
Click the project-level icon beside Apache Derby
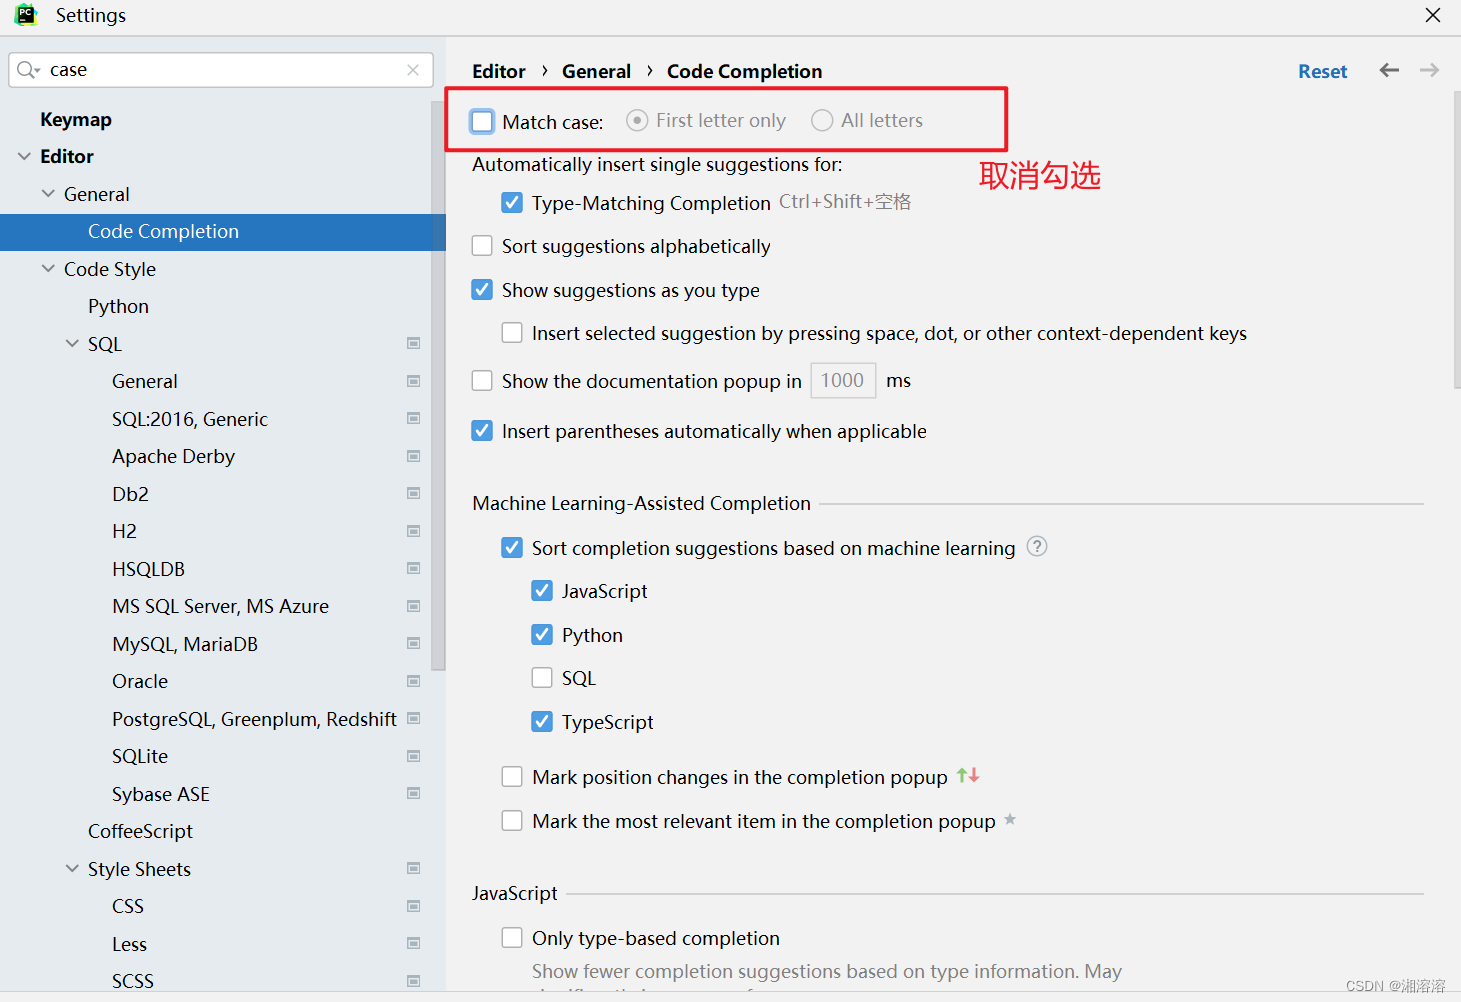click(x=413, y=456)
